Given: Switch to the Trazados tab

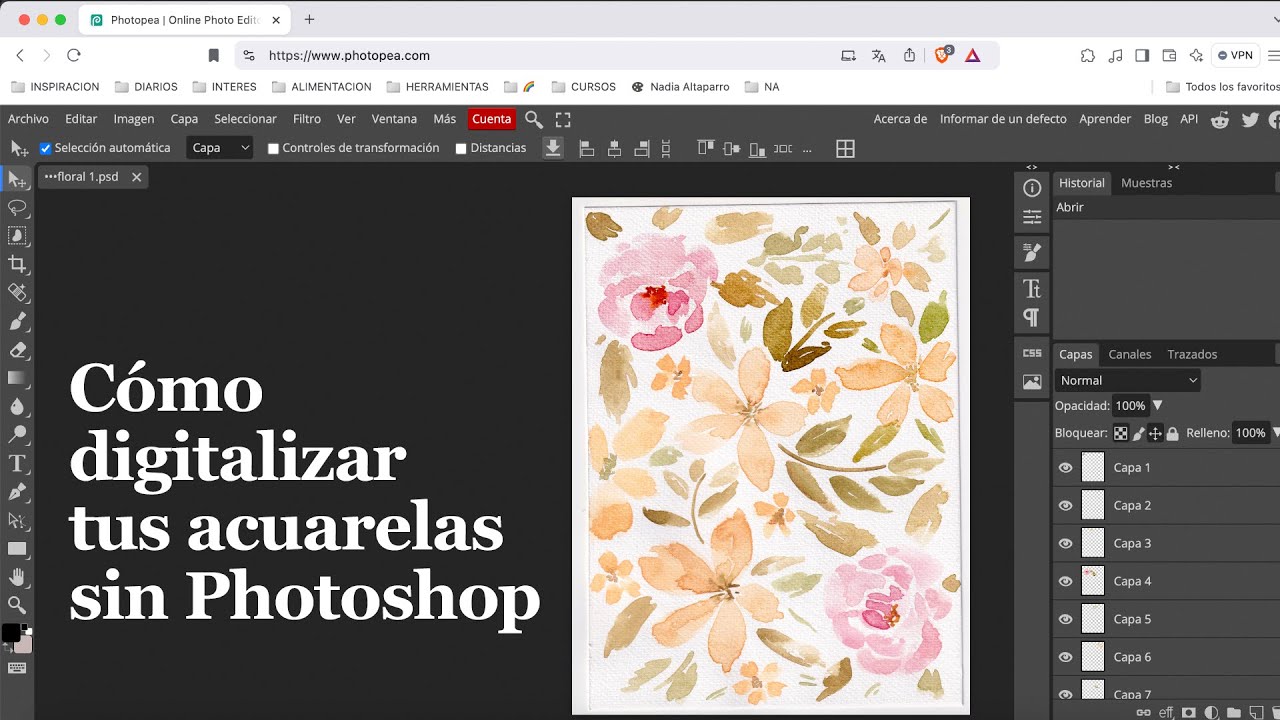Looking at the screenshot, I should click(1192, 354).
